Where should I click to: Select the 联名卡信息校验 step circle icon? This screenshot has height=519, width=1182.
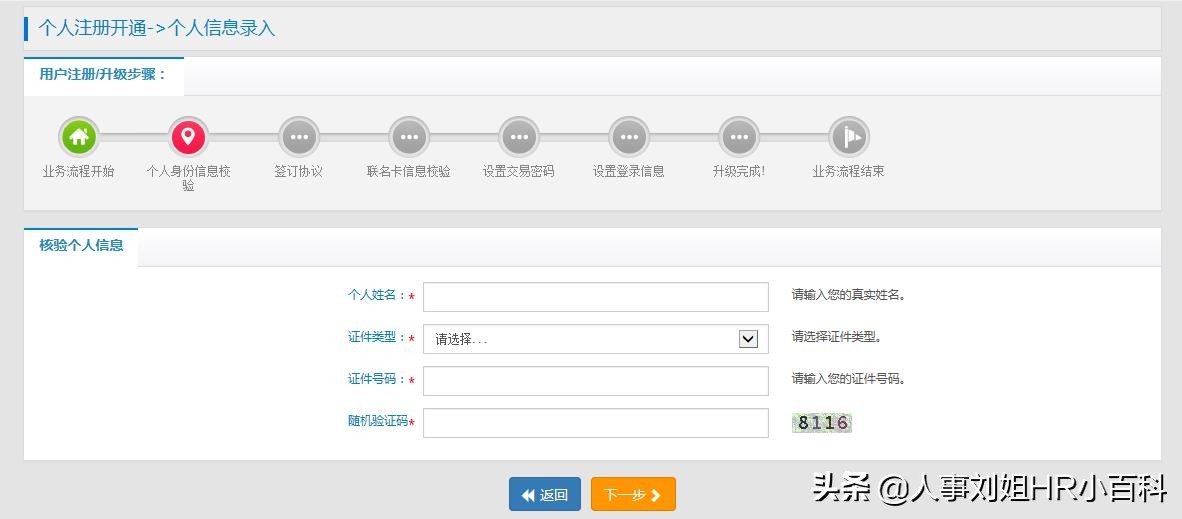(409, 137)
